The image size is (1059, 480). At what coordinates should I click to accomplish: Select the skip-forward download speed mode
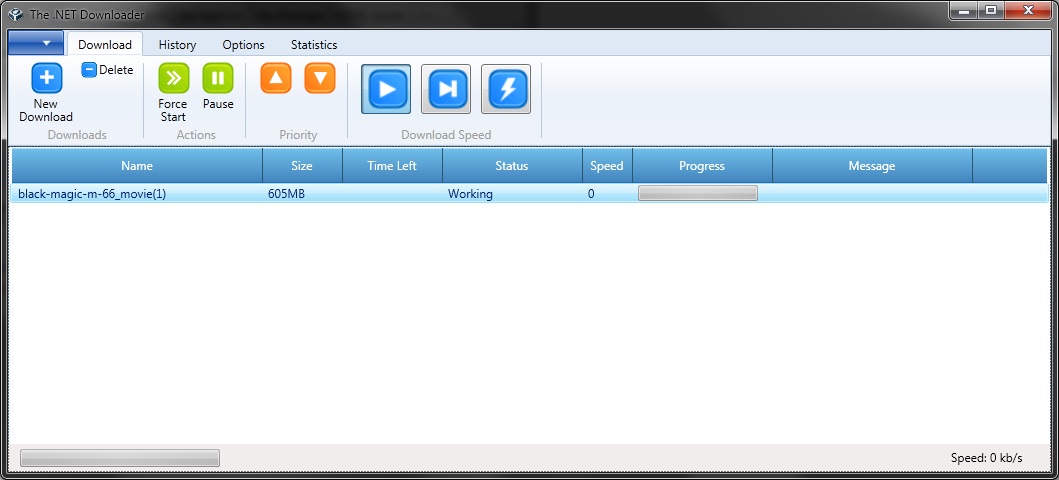click(446, 89)
